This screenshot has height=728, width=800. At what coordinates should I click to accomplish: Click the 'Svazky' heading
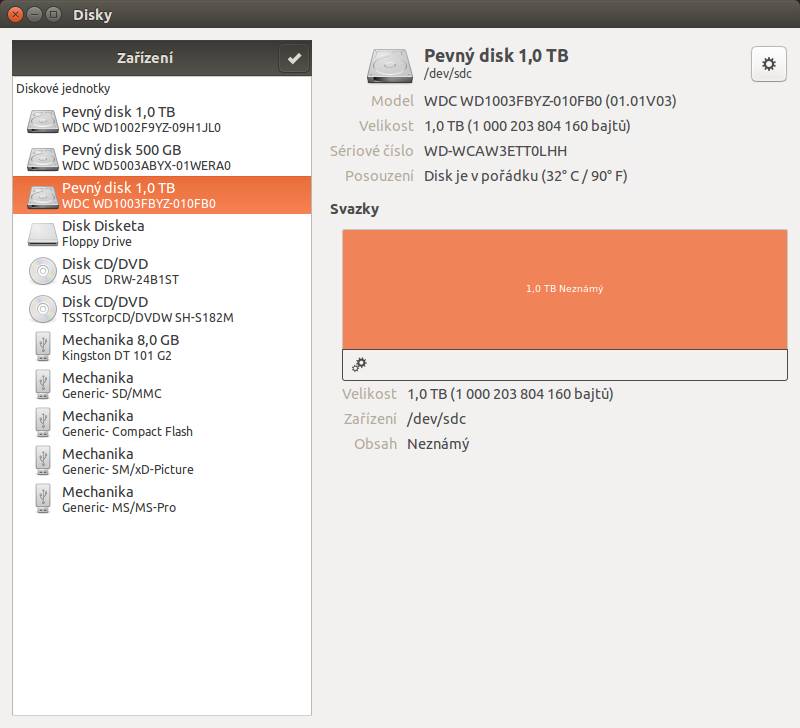pyautogui.click(x=354, y=209)
